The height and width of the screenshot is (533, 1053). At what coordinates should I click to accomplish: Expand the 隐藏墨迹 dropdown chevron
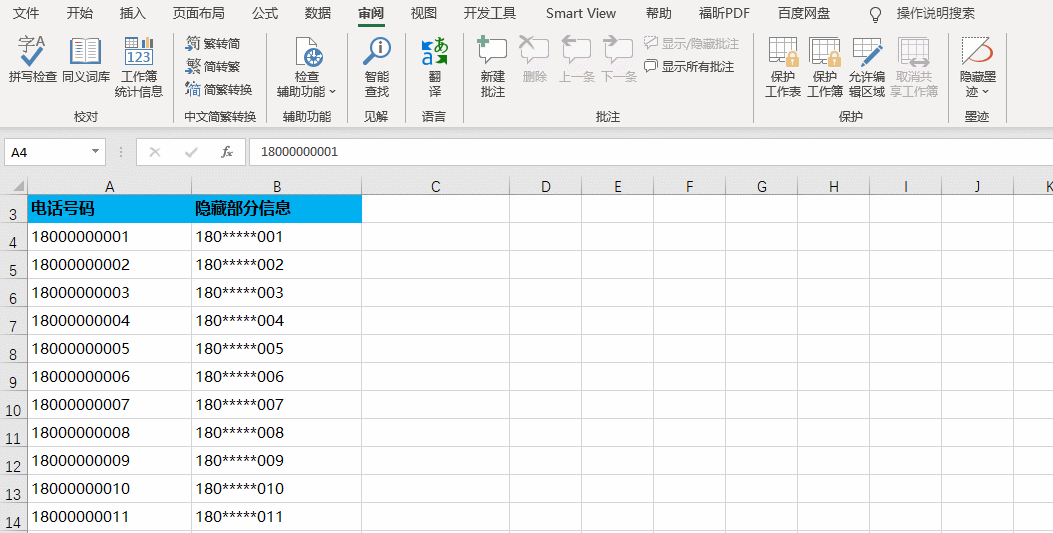tap(985, 92)
